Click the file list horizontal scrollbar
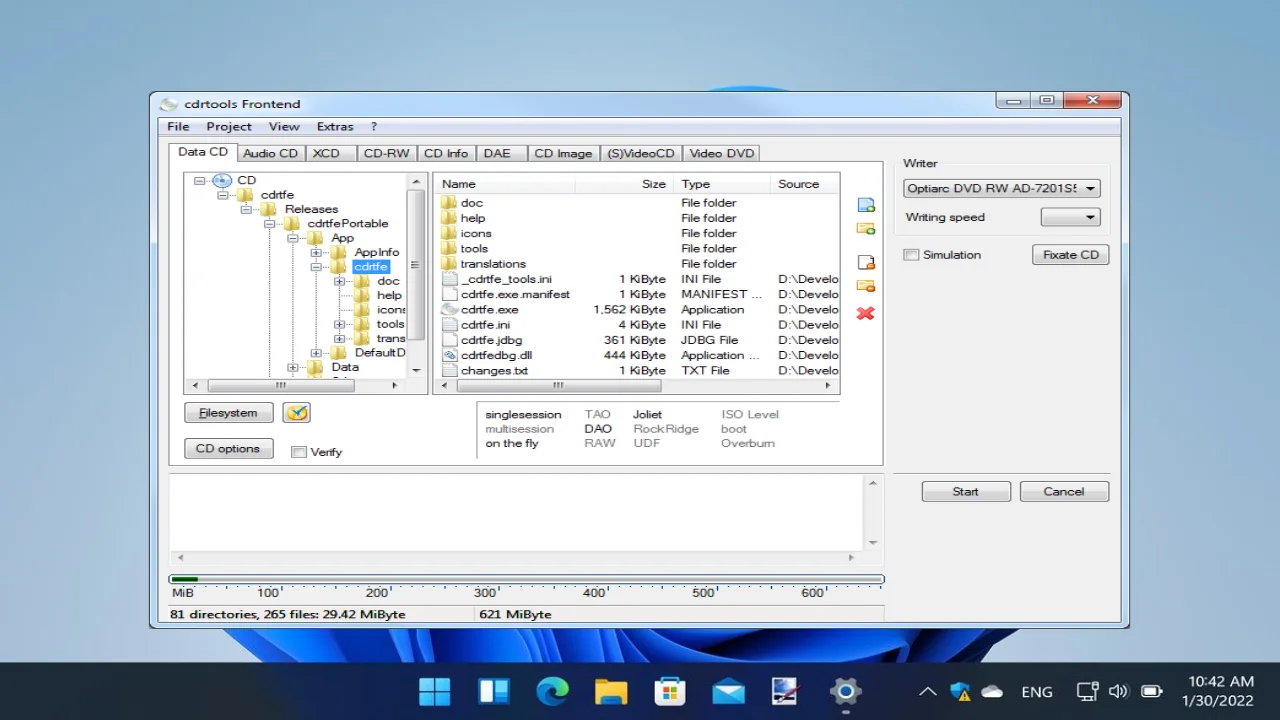The height and width of the screenshot is (720, 1280). coord(636,385)
